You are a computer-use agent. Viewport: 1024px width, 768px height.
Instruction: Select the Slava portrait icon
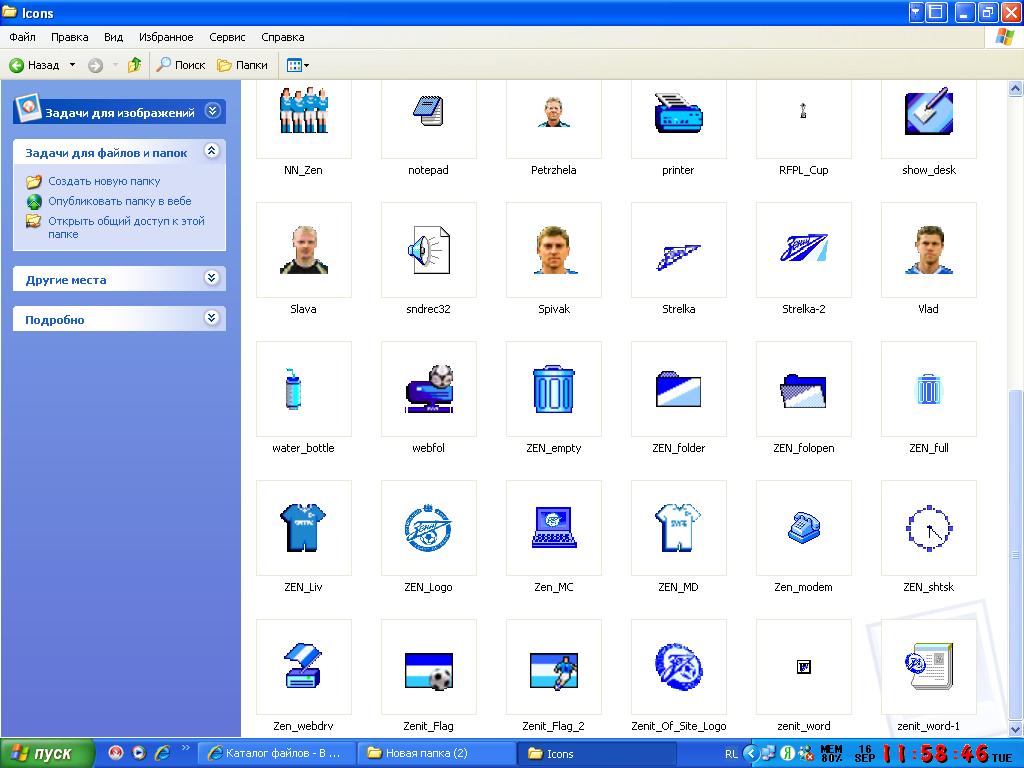tap(304, 250)
